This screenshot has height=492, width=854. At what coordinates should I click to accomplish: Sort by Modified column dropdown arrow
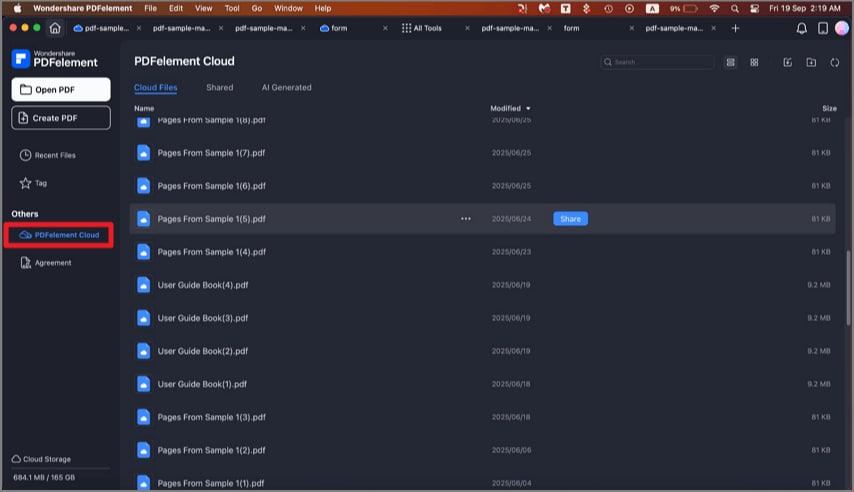(x=528, y=108)
